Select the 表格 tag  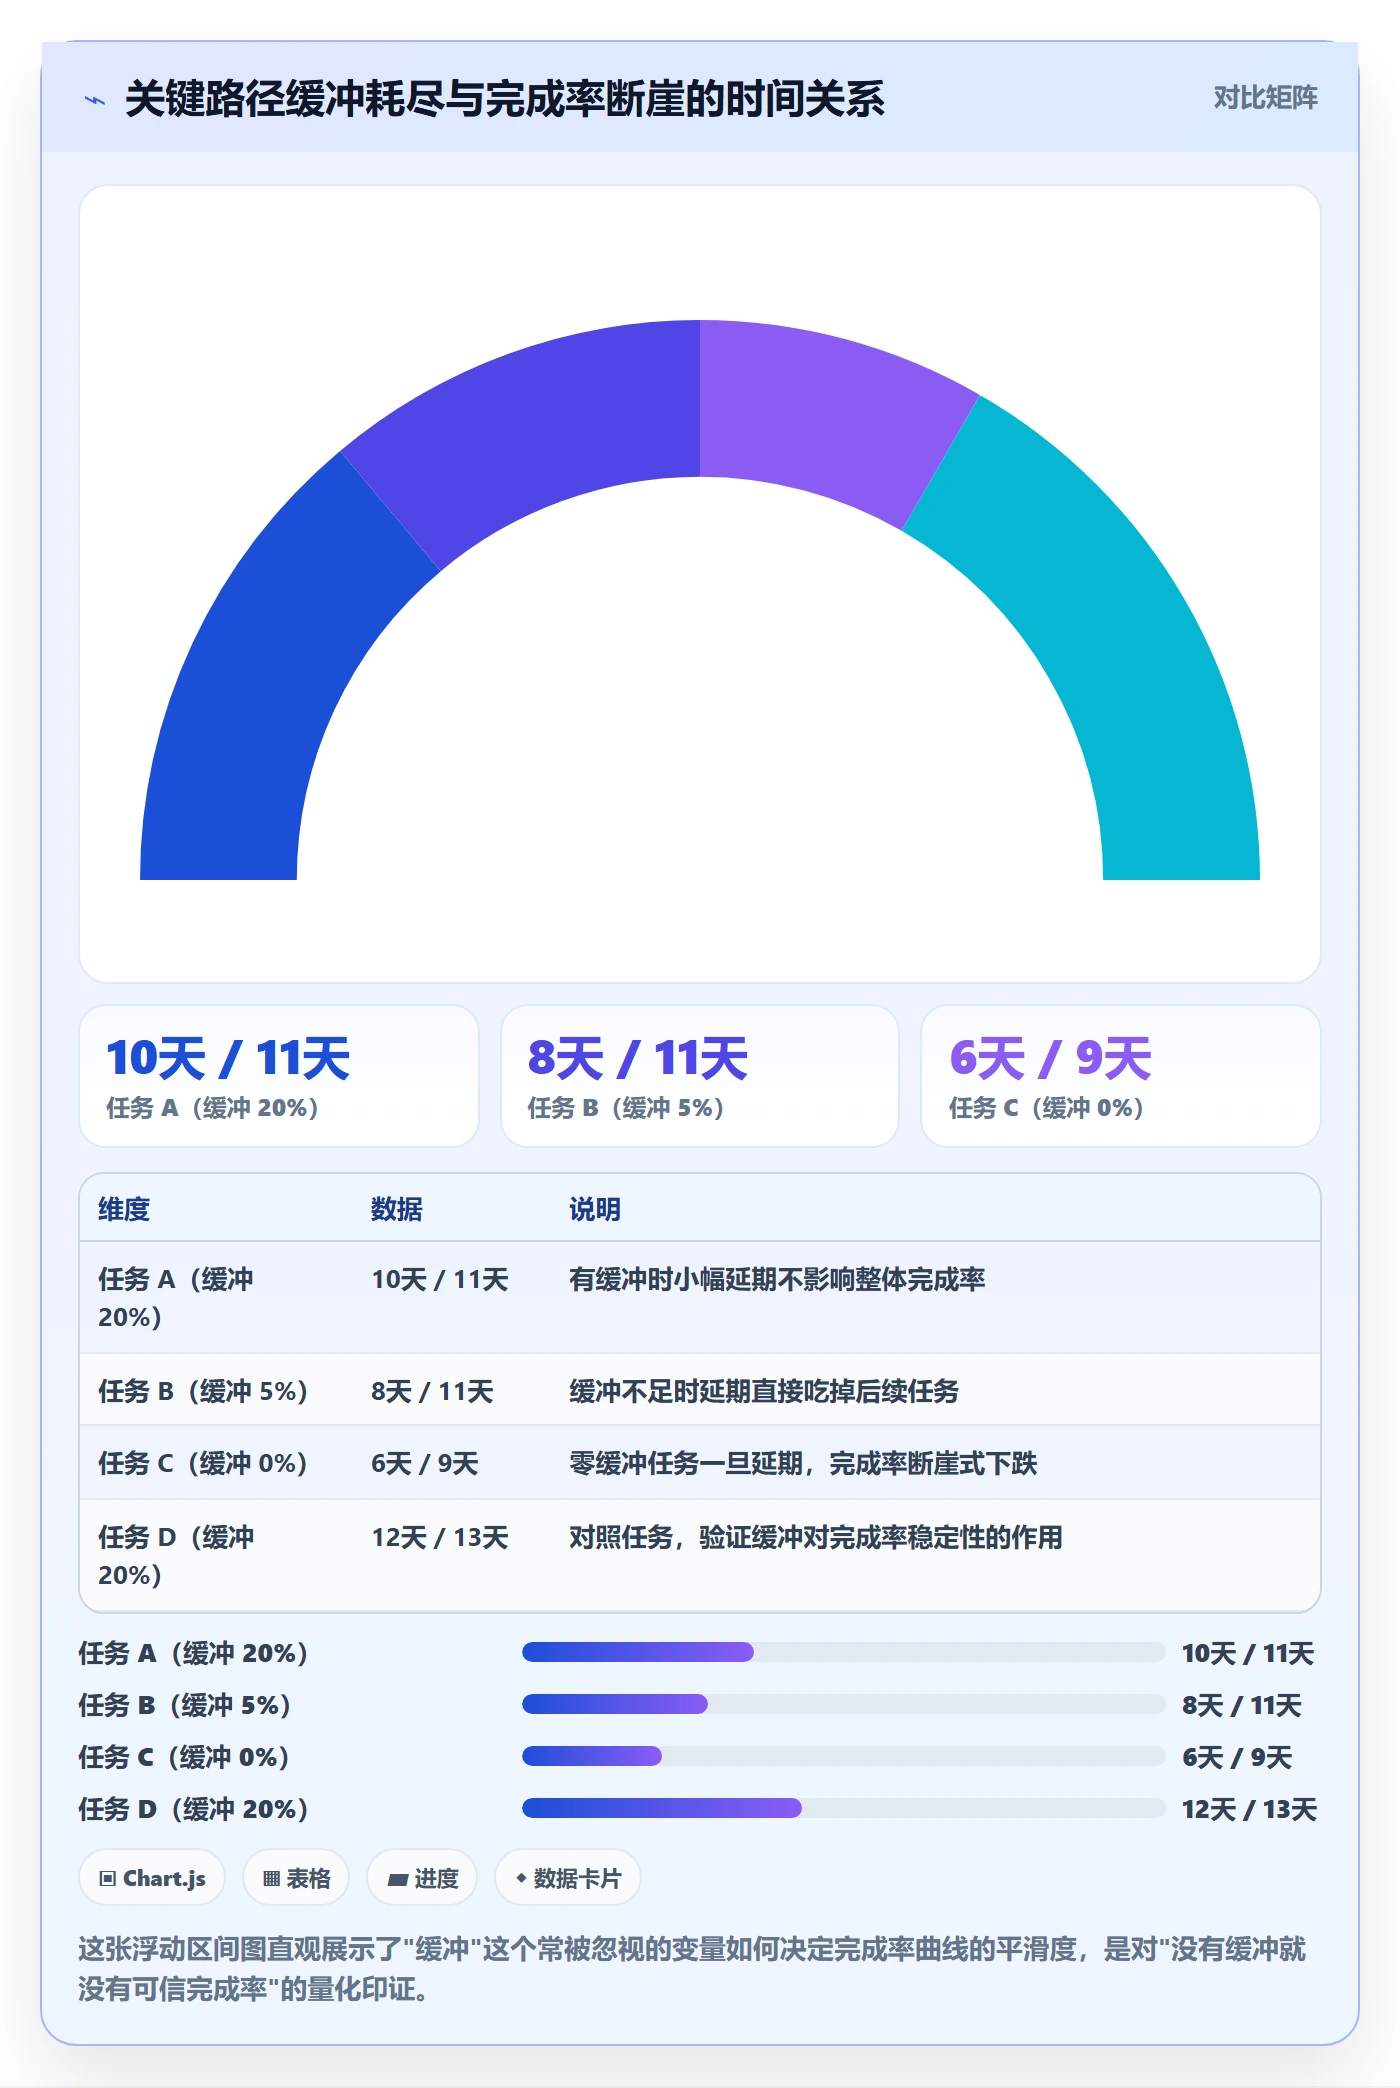(x=296, y=1878)
